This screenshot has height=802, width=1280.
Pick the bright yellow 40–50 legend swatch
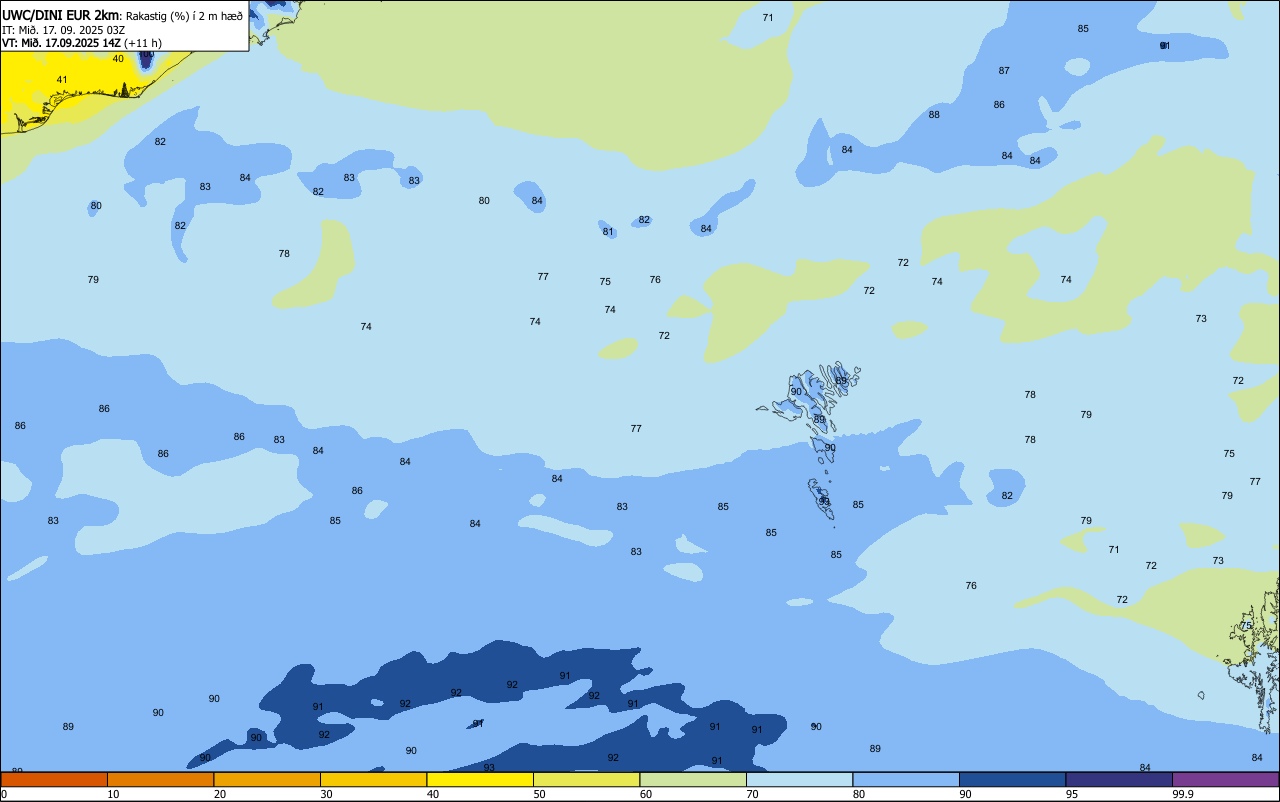[x=480, y=779]
